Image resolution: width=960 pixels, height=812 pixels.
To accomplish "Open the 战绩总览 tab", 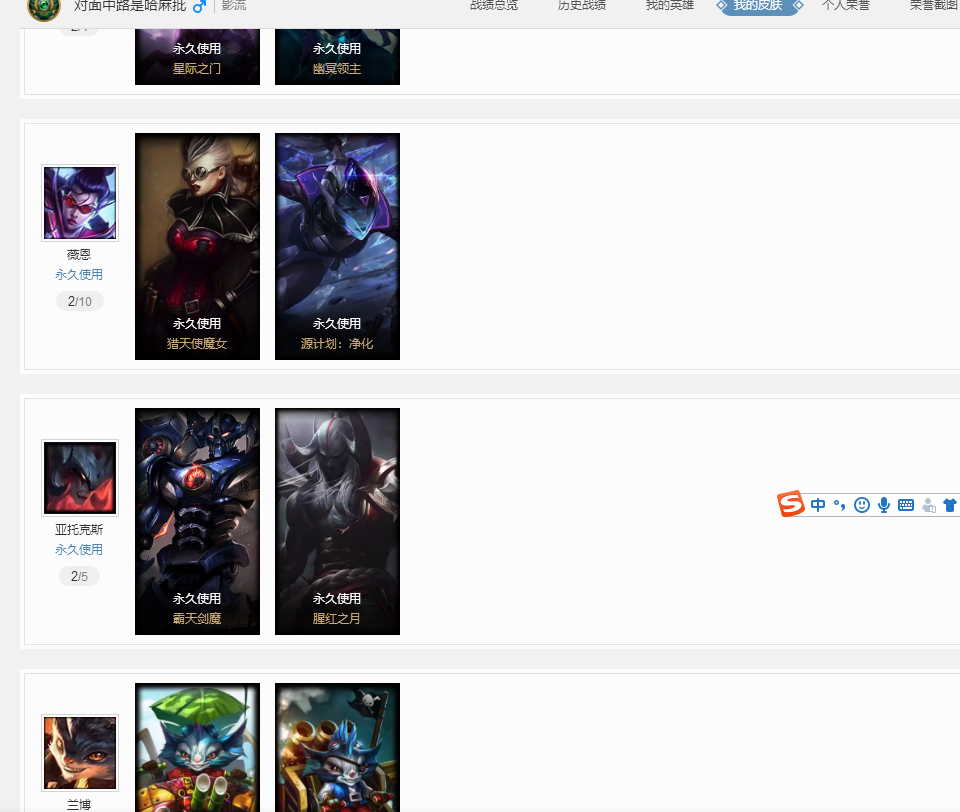I will pyautogui.click(x=494, y=6).
